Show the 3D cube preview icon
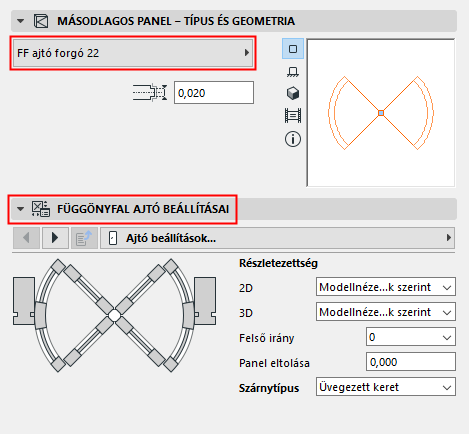469x434 pixels. (293, 93)
